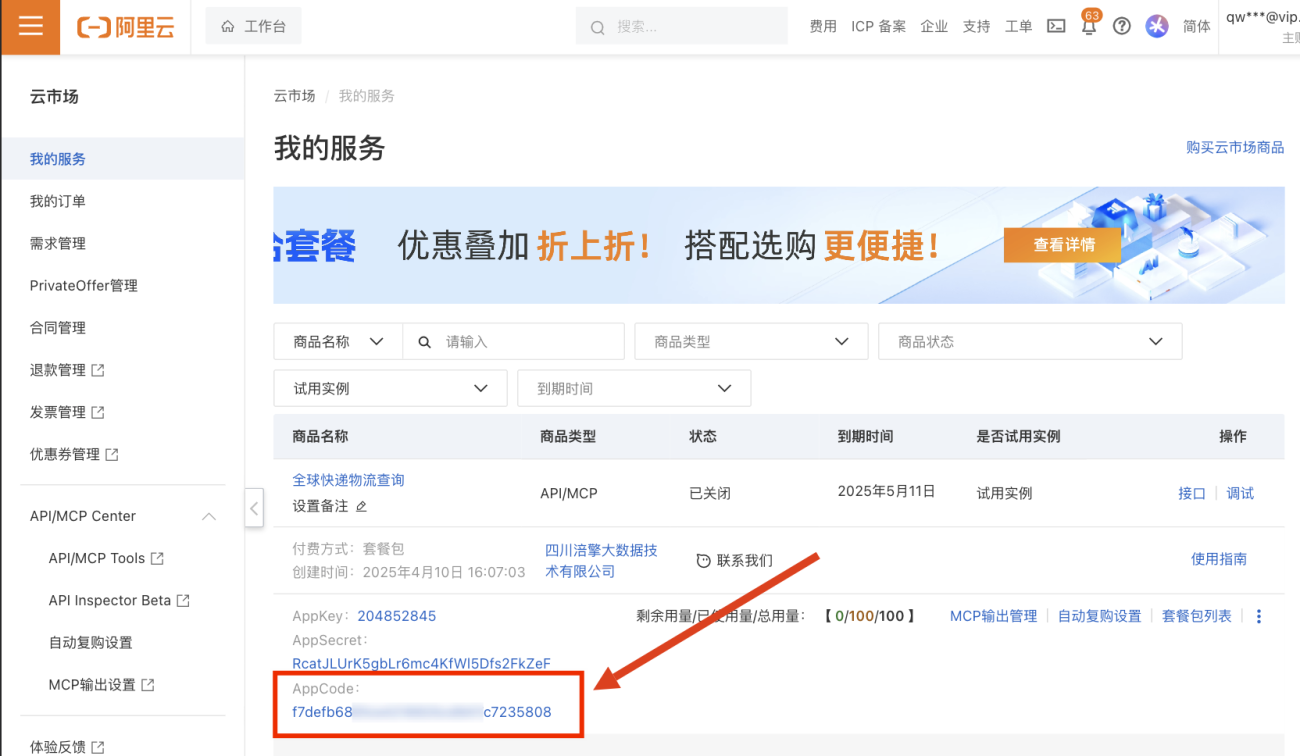Open the 全球快递物流查询 product link
Viewport: 1300px width, 756px height.
coord(348,480)
